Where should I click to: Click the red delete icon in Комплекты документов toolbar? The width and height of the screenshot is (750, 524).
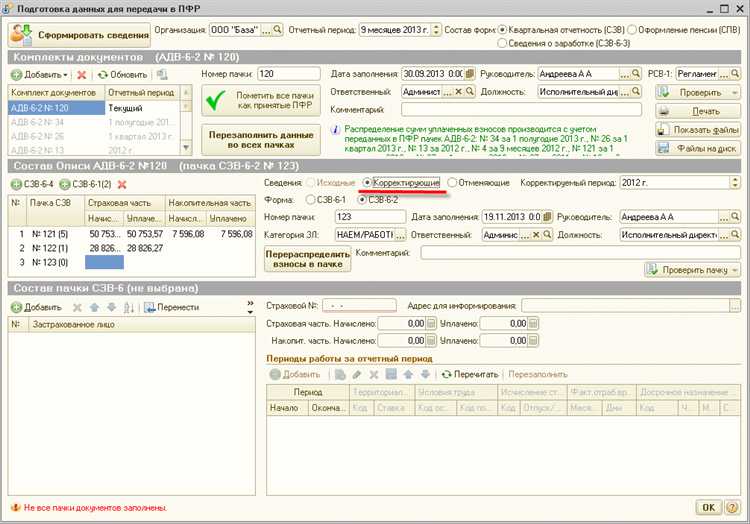tap(82, 75)
